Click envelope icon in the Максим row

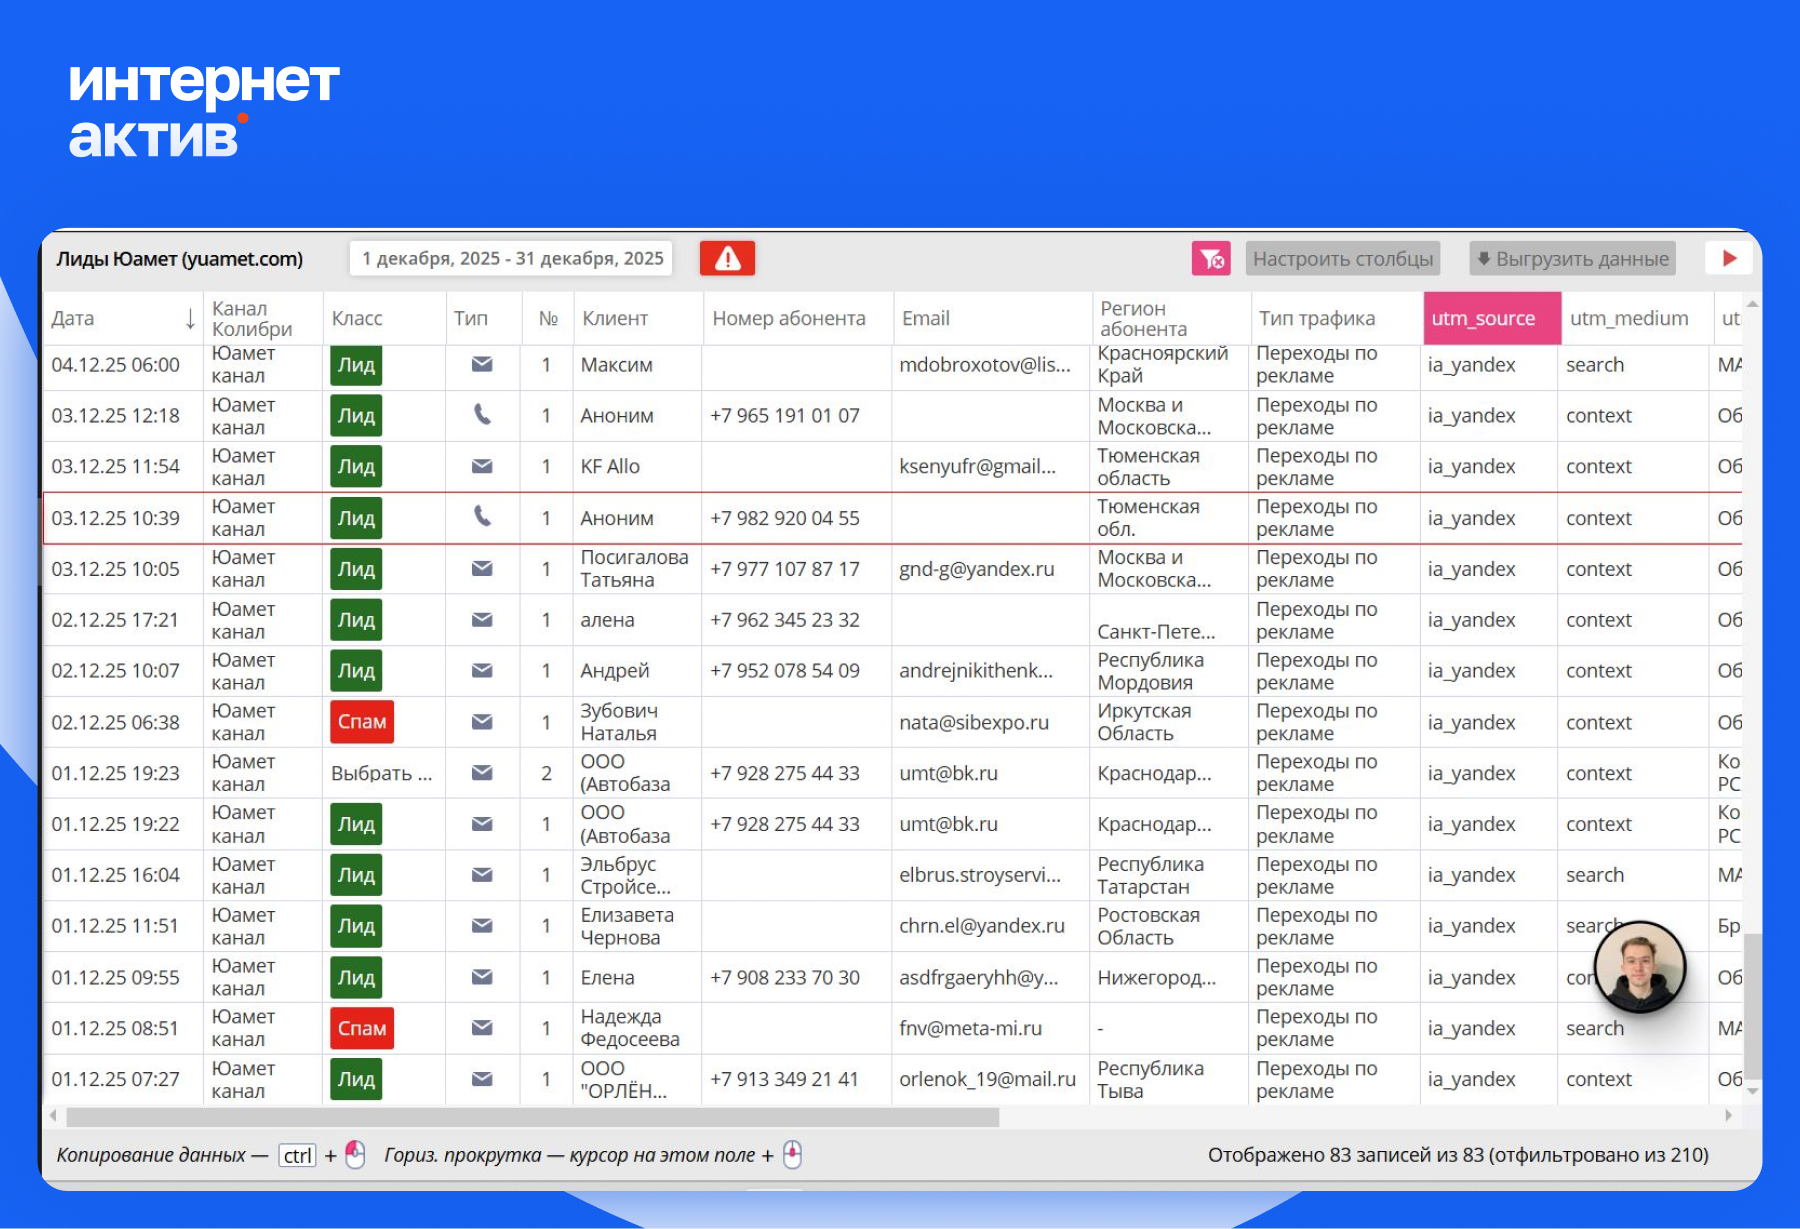click(482, 365)
